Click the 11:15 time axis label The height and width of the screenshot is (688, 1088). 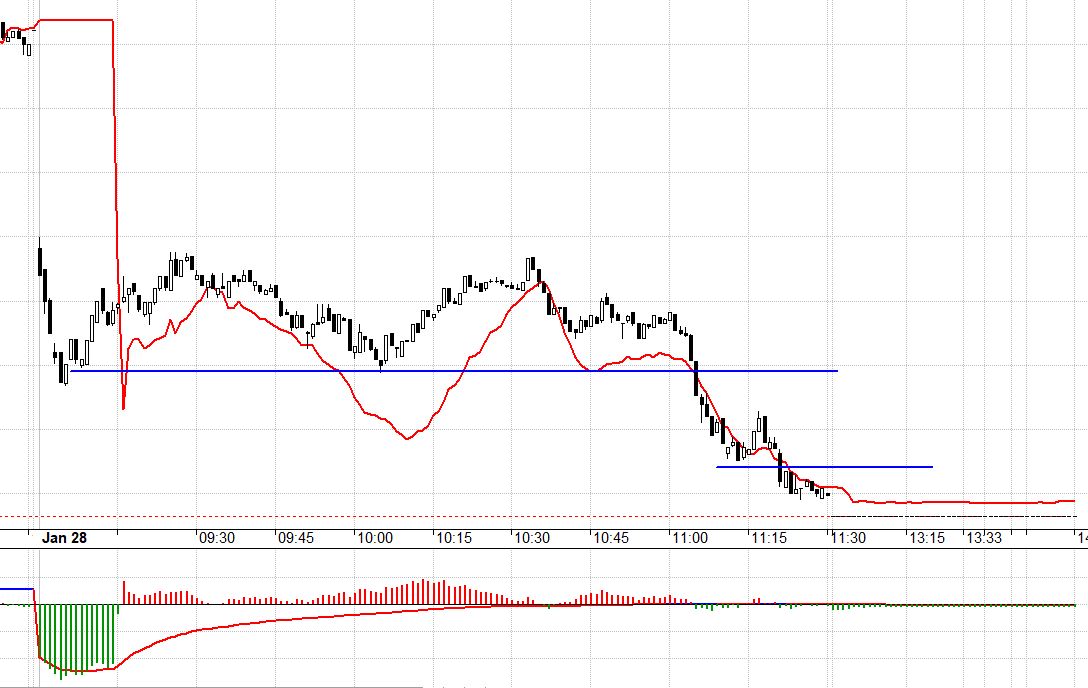coord(769,537)
